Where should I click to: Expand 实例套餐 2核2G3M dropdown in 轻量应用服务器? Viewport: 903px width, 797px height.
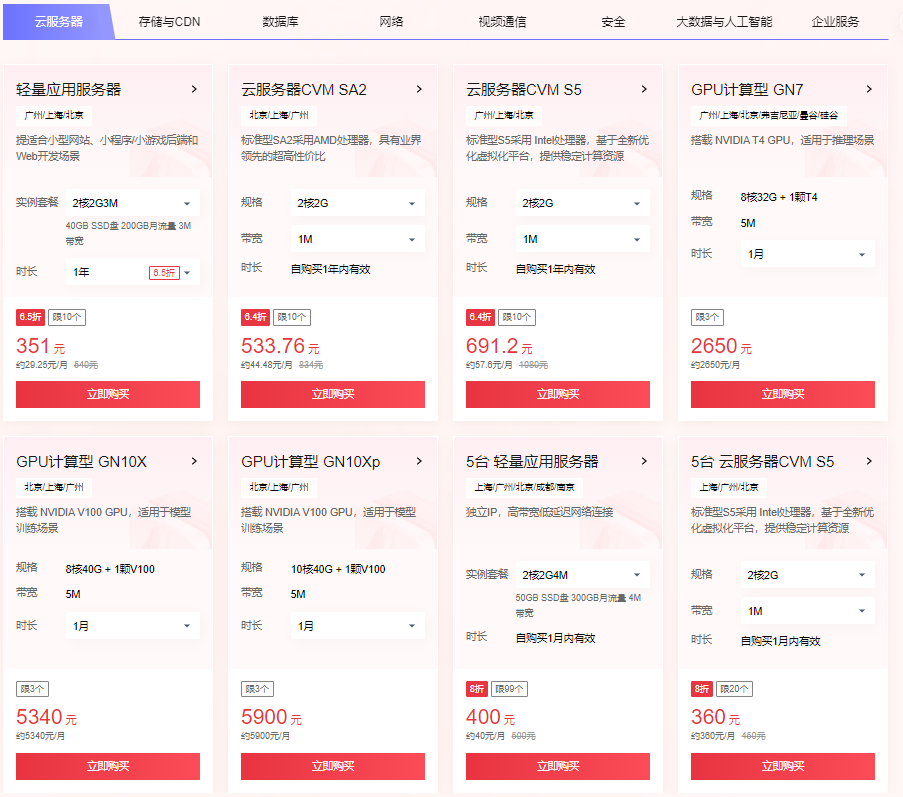[132, 203]
